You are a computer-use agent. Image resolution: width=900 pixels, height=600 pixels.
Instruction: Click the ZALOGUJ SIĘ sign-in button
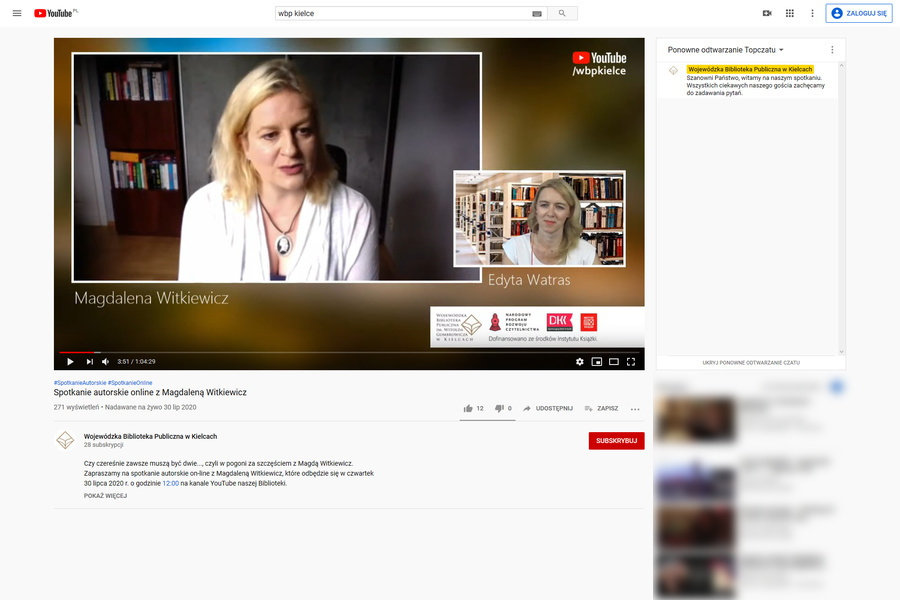click(859, 13)
